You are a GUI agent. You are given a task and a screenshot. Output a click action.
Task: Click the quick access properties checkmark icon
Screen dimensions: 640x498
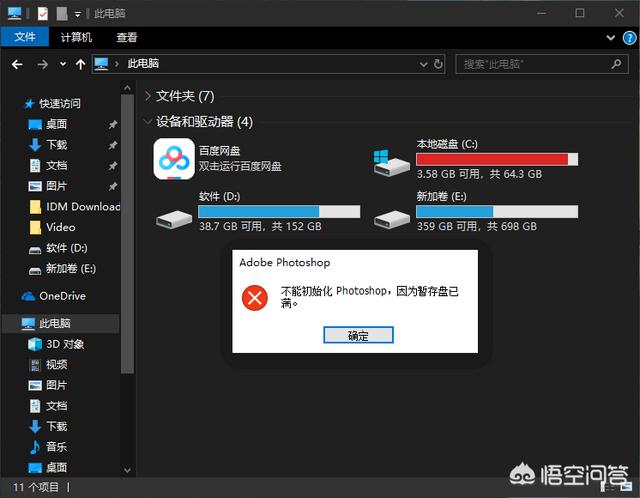coord(42,14)
